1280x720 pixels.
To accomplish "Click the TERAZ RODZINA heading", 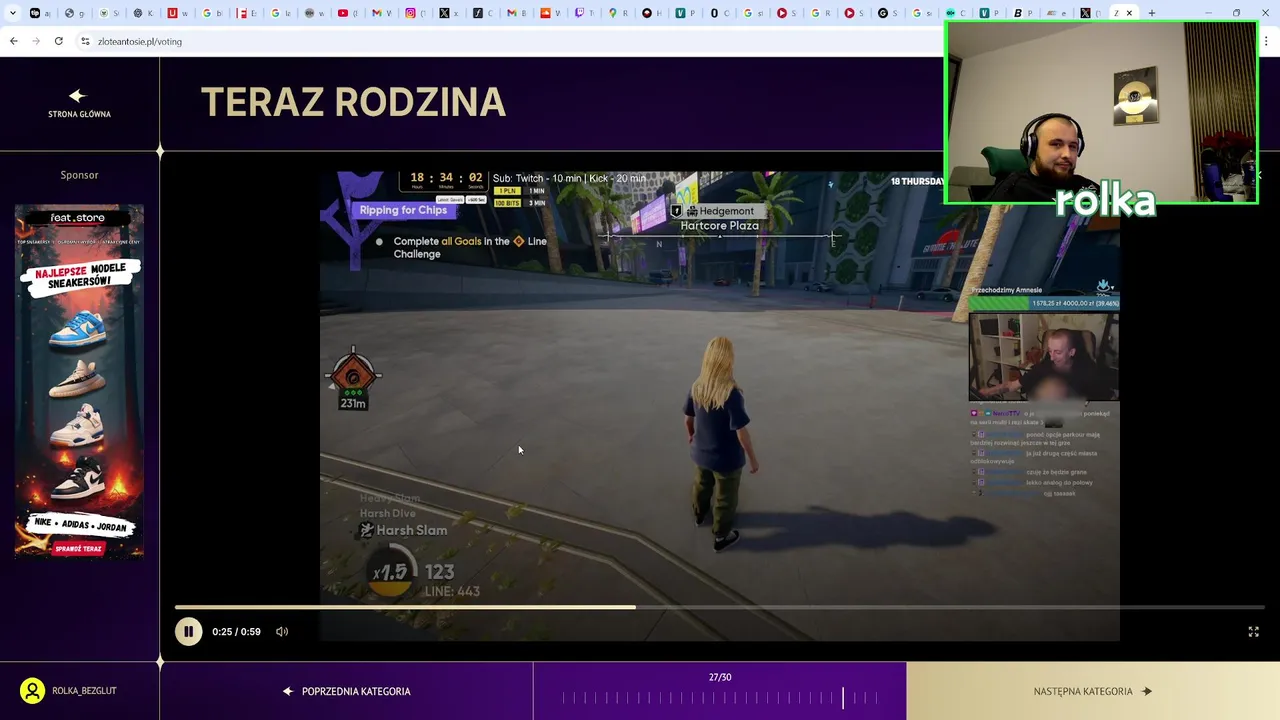I will pos(353,102).
